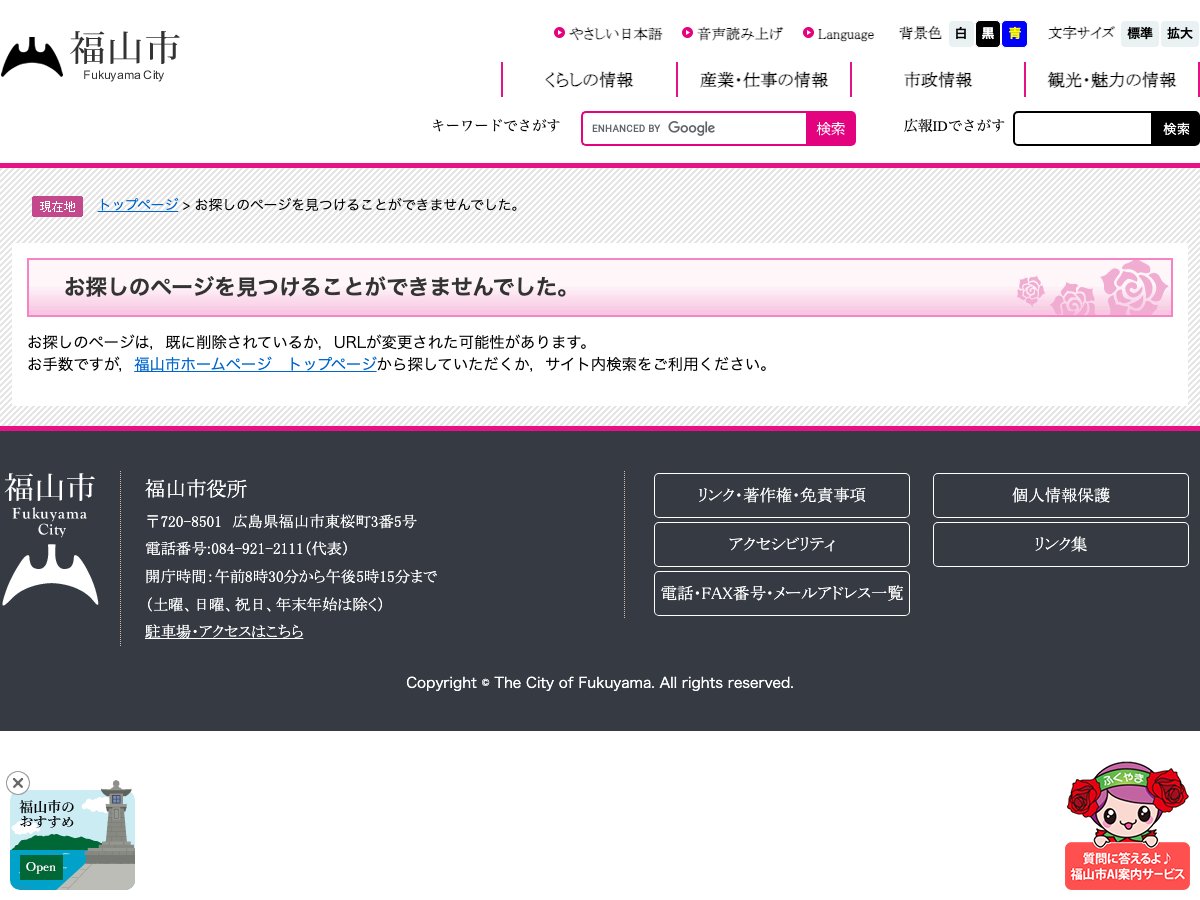Open 産業・仕事の情報 menu
Viewport: 1200px width, 900px height.
point(764,80)
